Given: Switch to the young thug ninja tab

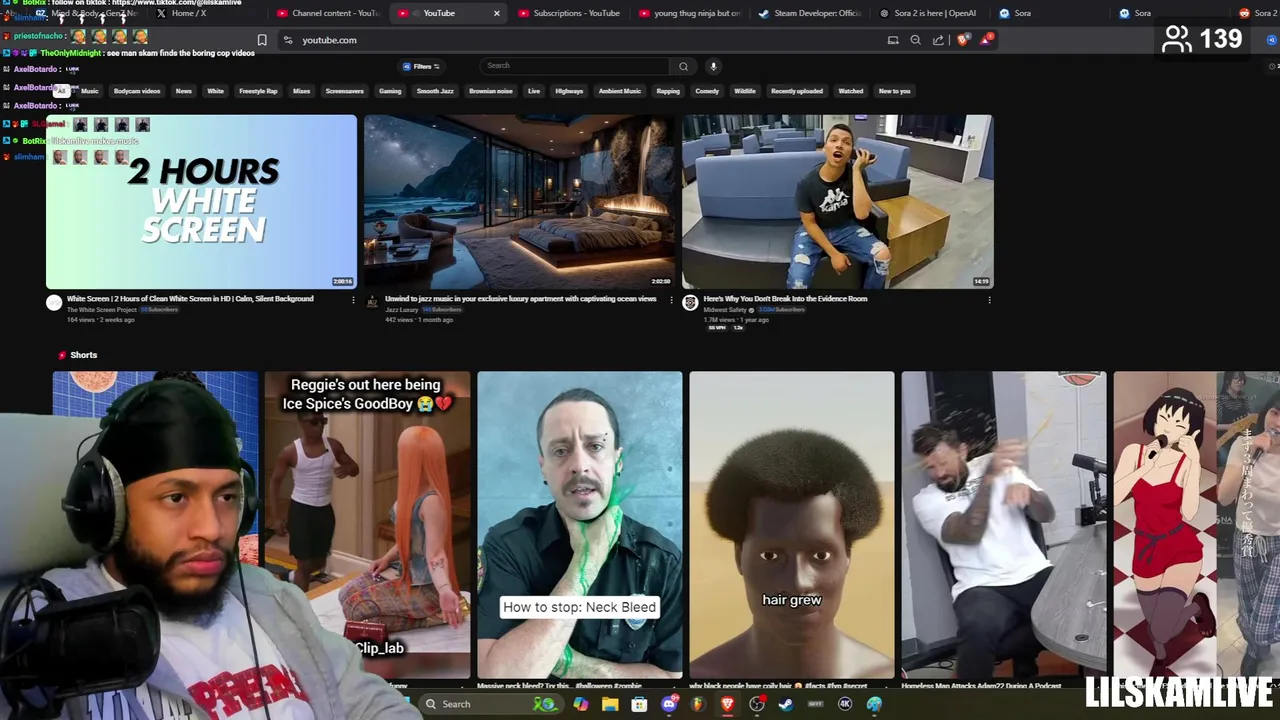Looking at the screenshot, I should pos(690,13).
